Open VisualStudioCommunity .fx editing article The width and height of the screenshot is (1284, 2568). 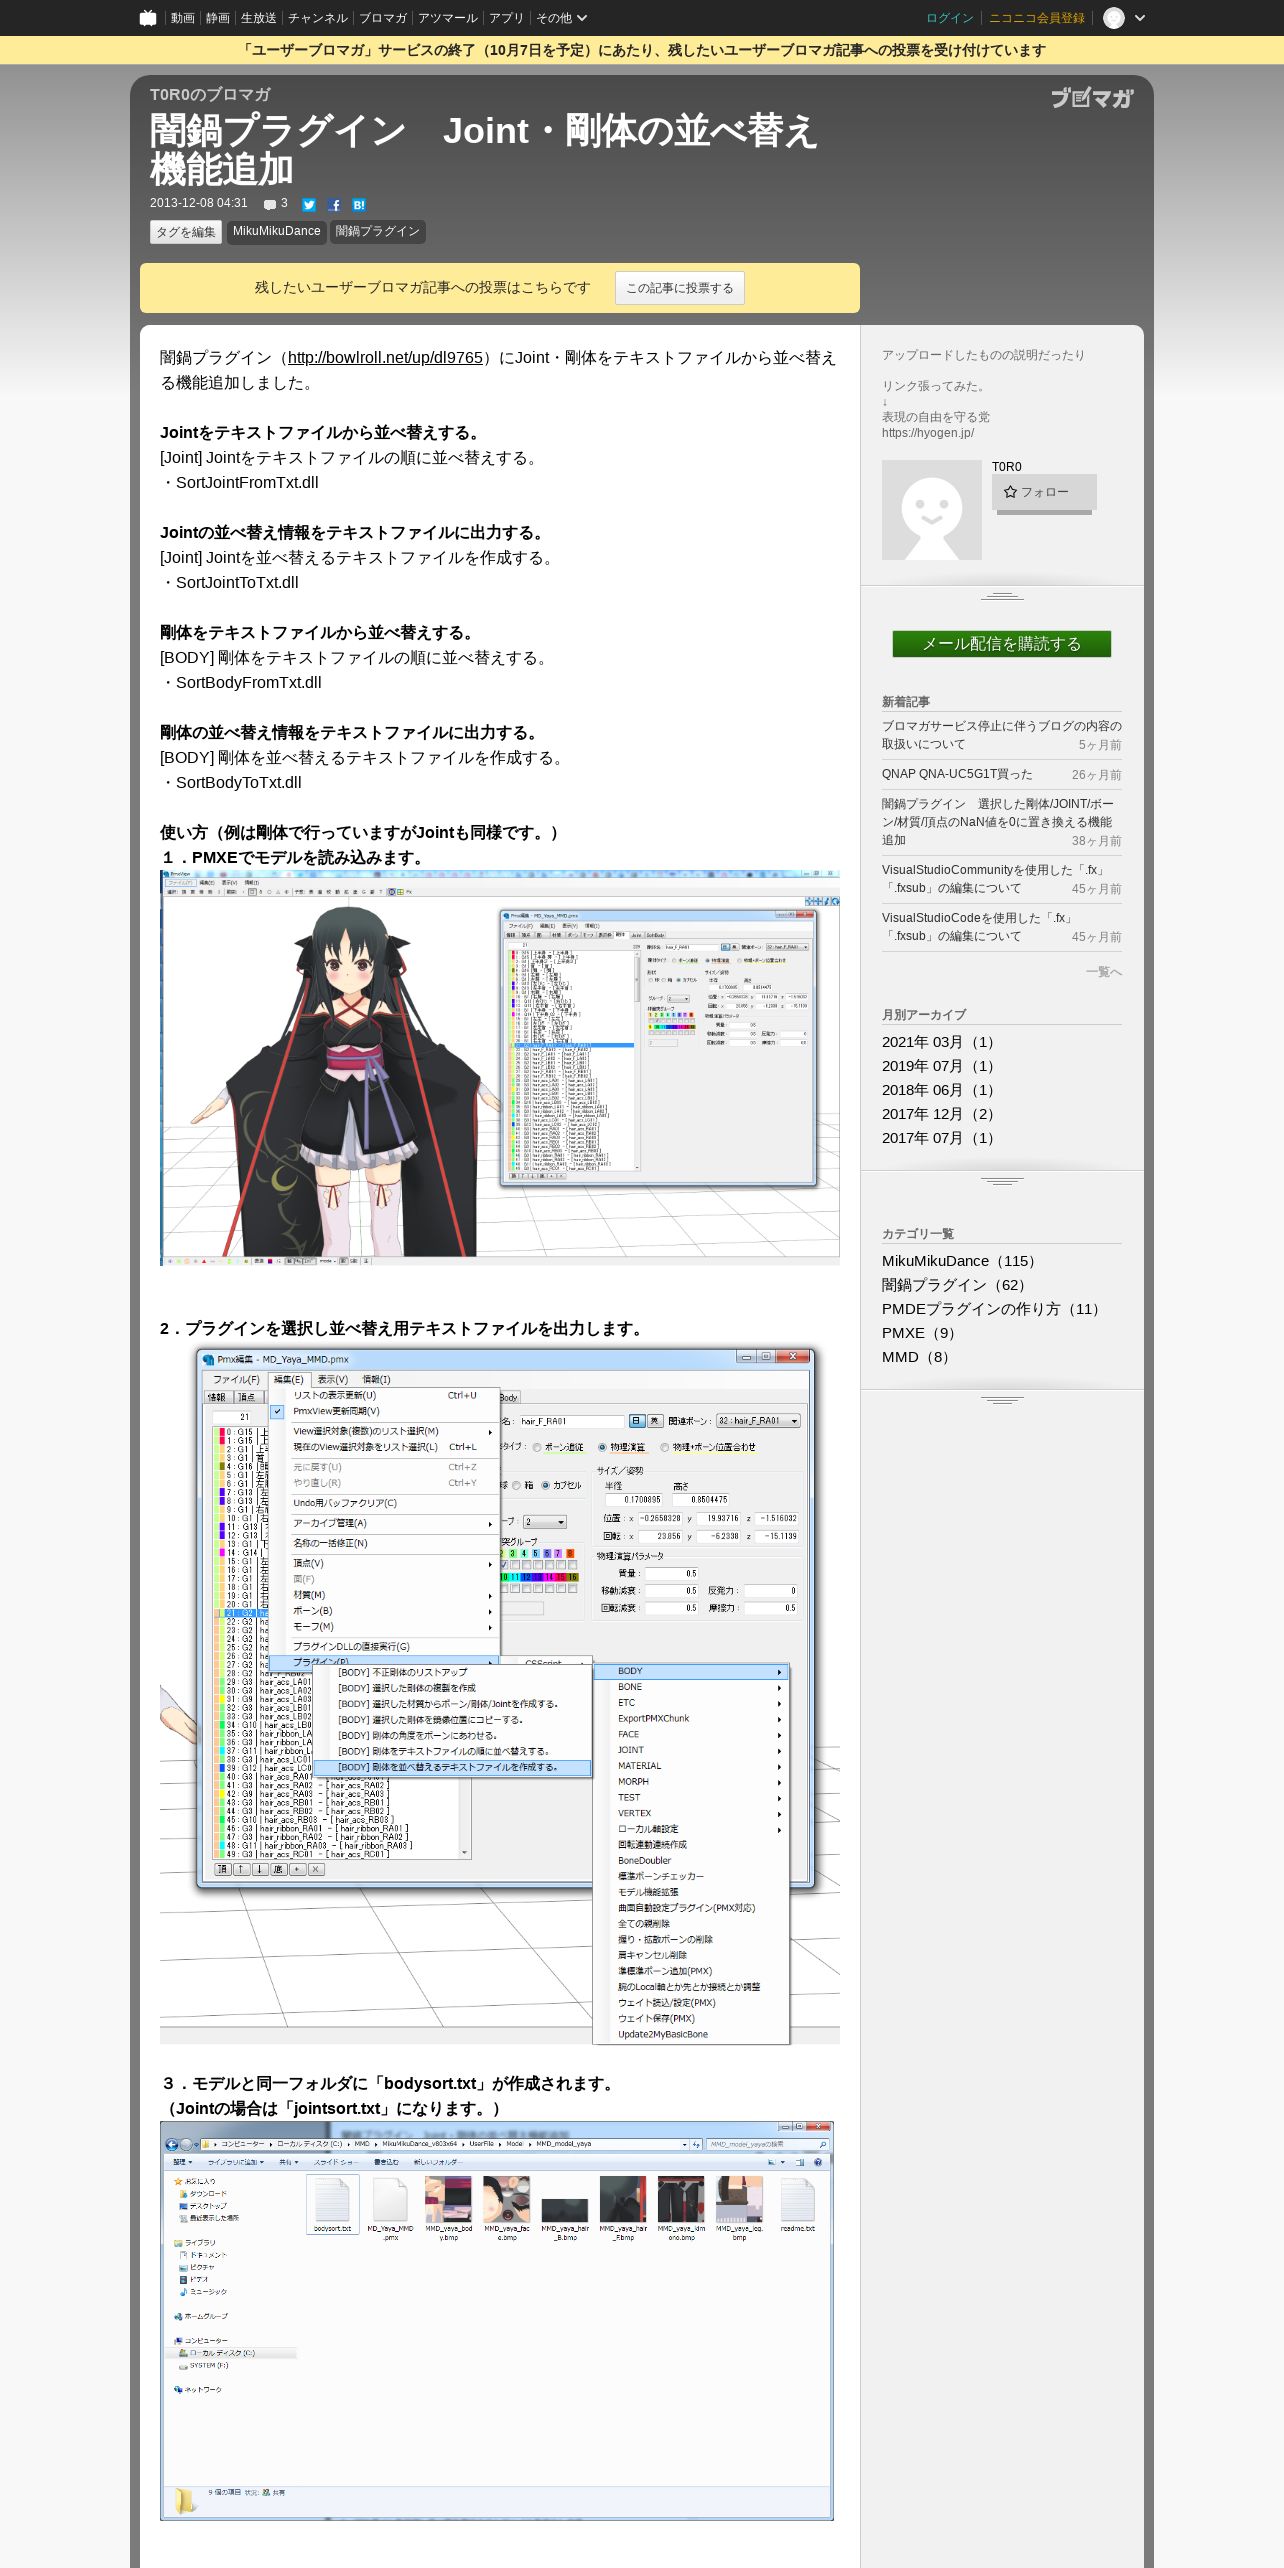pos(993,879)
